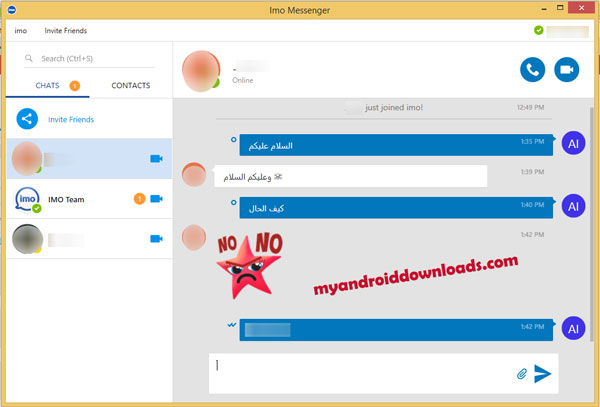Close the Imo Messenger window
The width and height of the screenshot is (600, 407).
[581, 8]
